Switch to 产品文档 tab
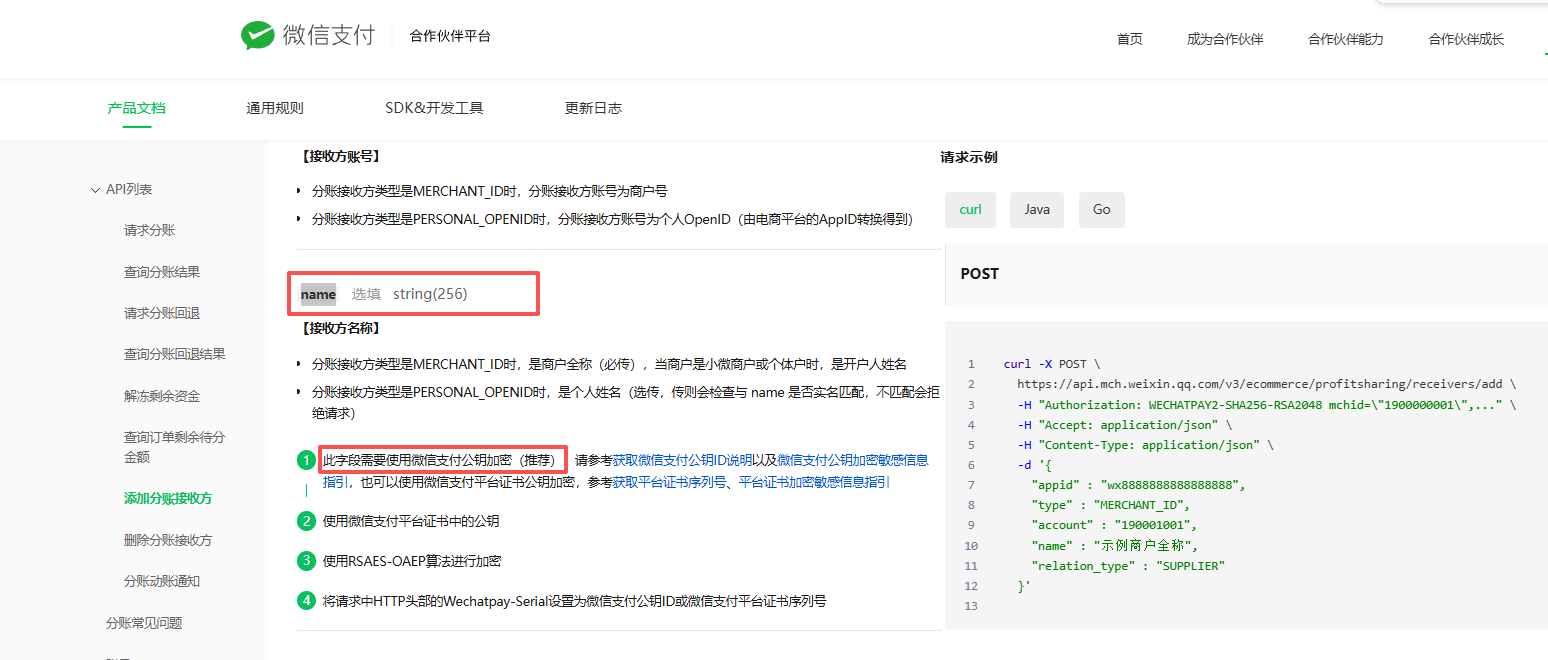The height and width of the screenshot is (660, 1548). coord(136,108)
